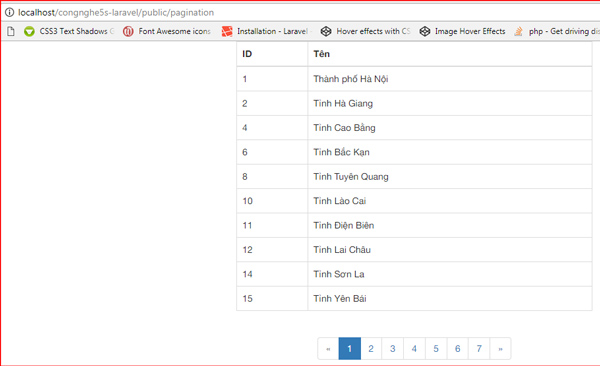Click ID cell 12 in Lai Châu row
600x366 pixels.
tap(272, 250)
